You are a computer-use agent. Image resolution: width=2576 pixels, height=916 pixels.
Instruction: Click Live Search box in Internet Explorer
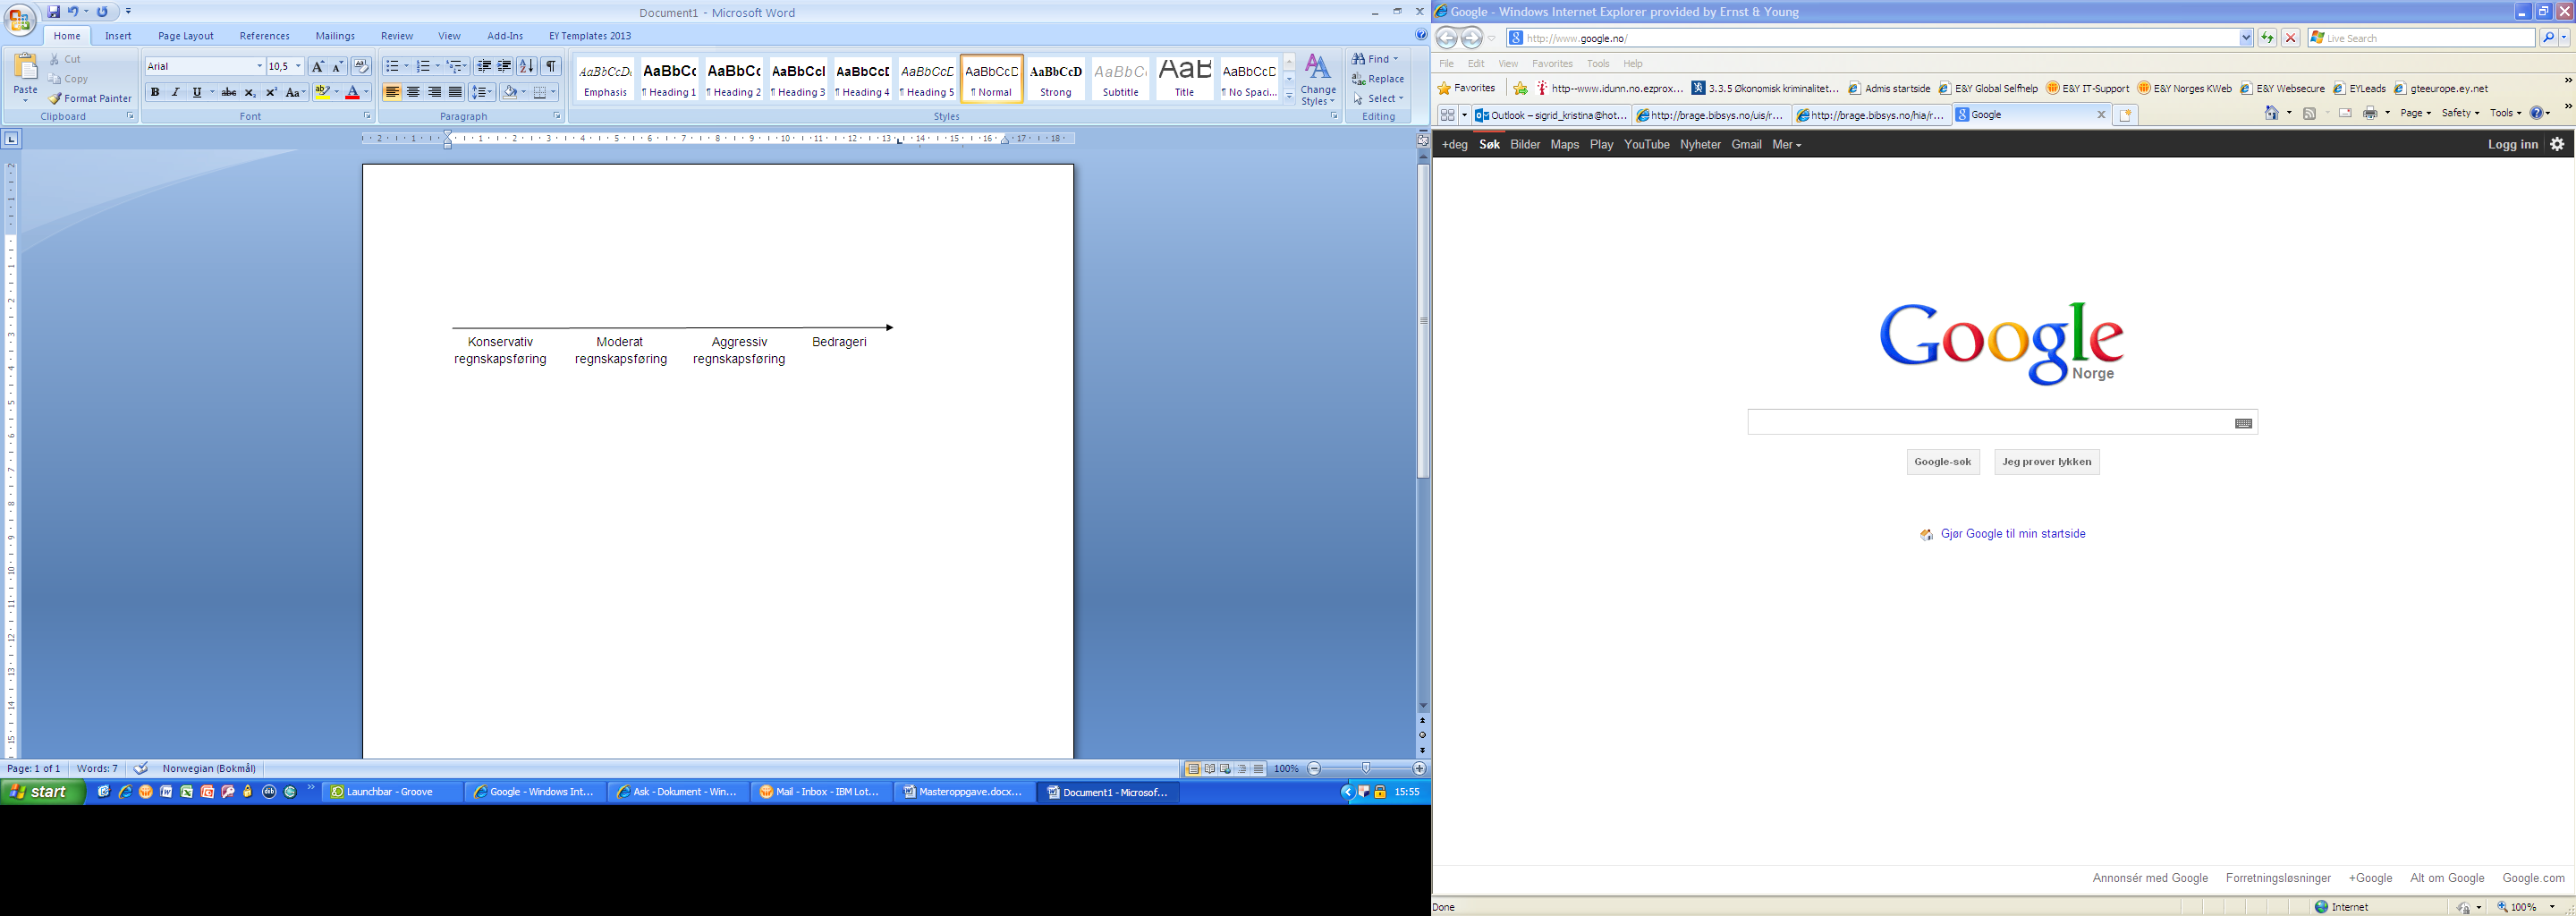click(x=2421, y=38)
